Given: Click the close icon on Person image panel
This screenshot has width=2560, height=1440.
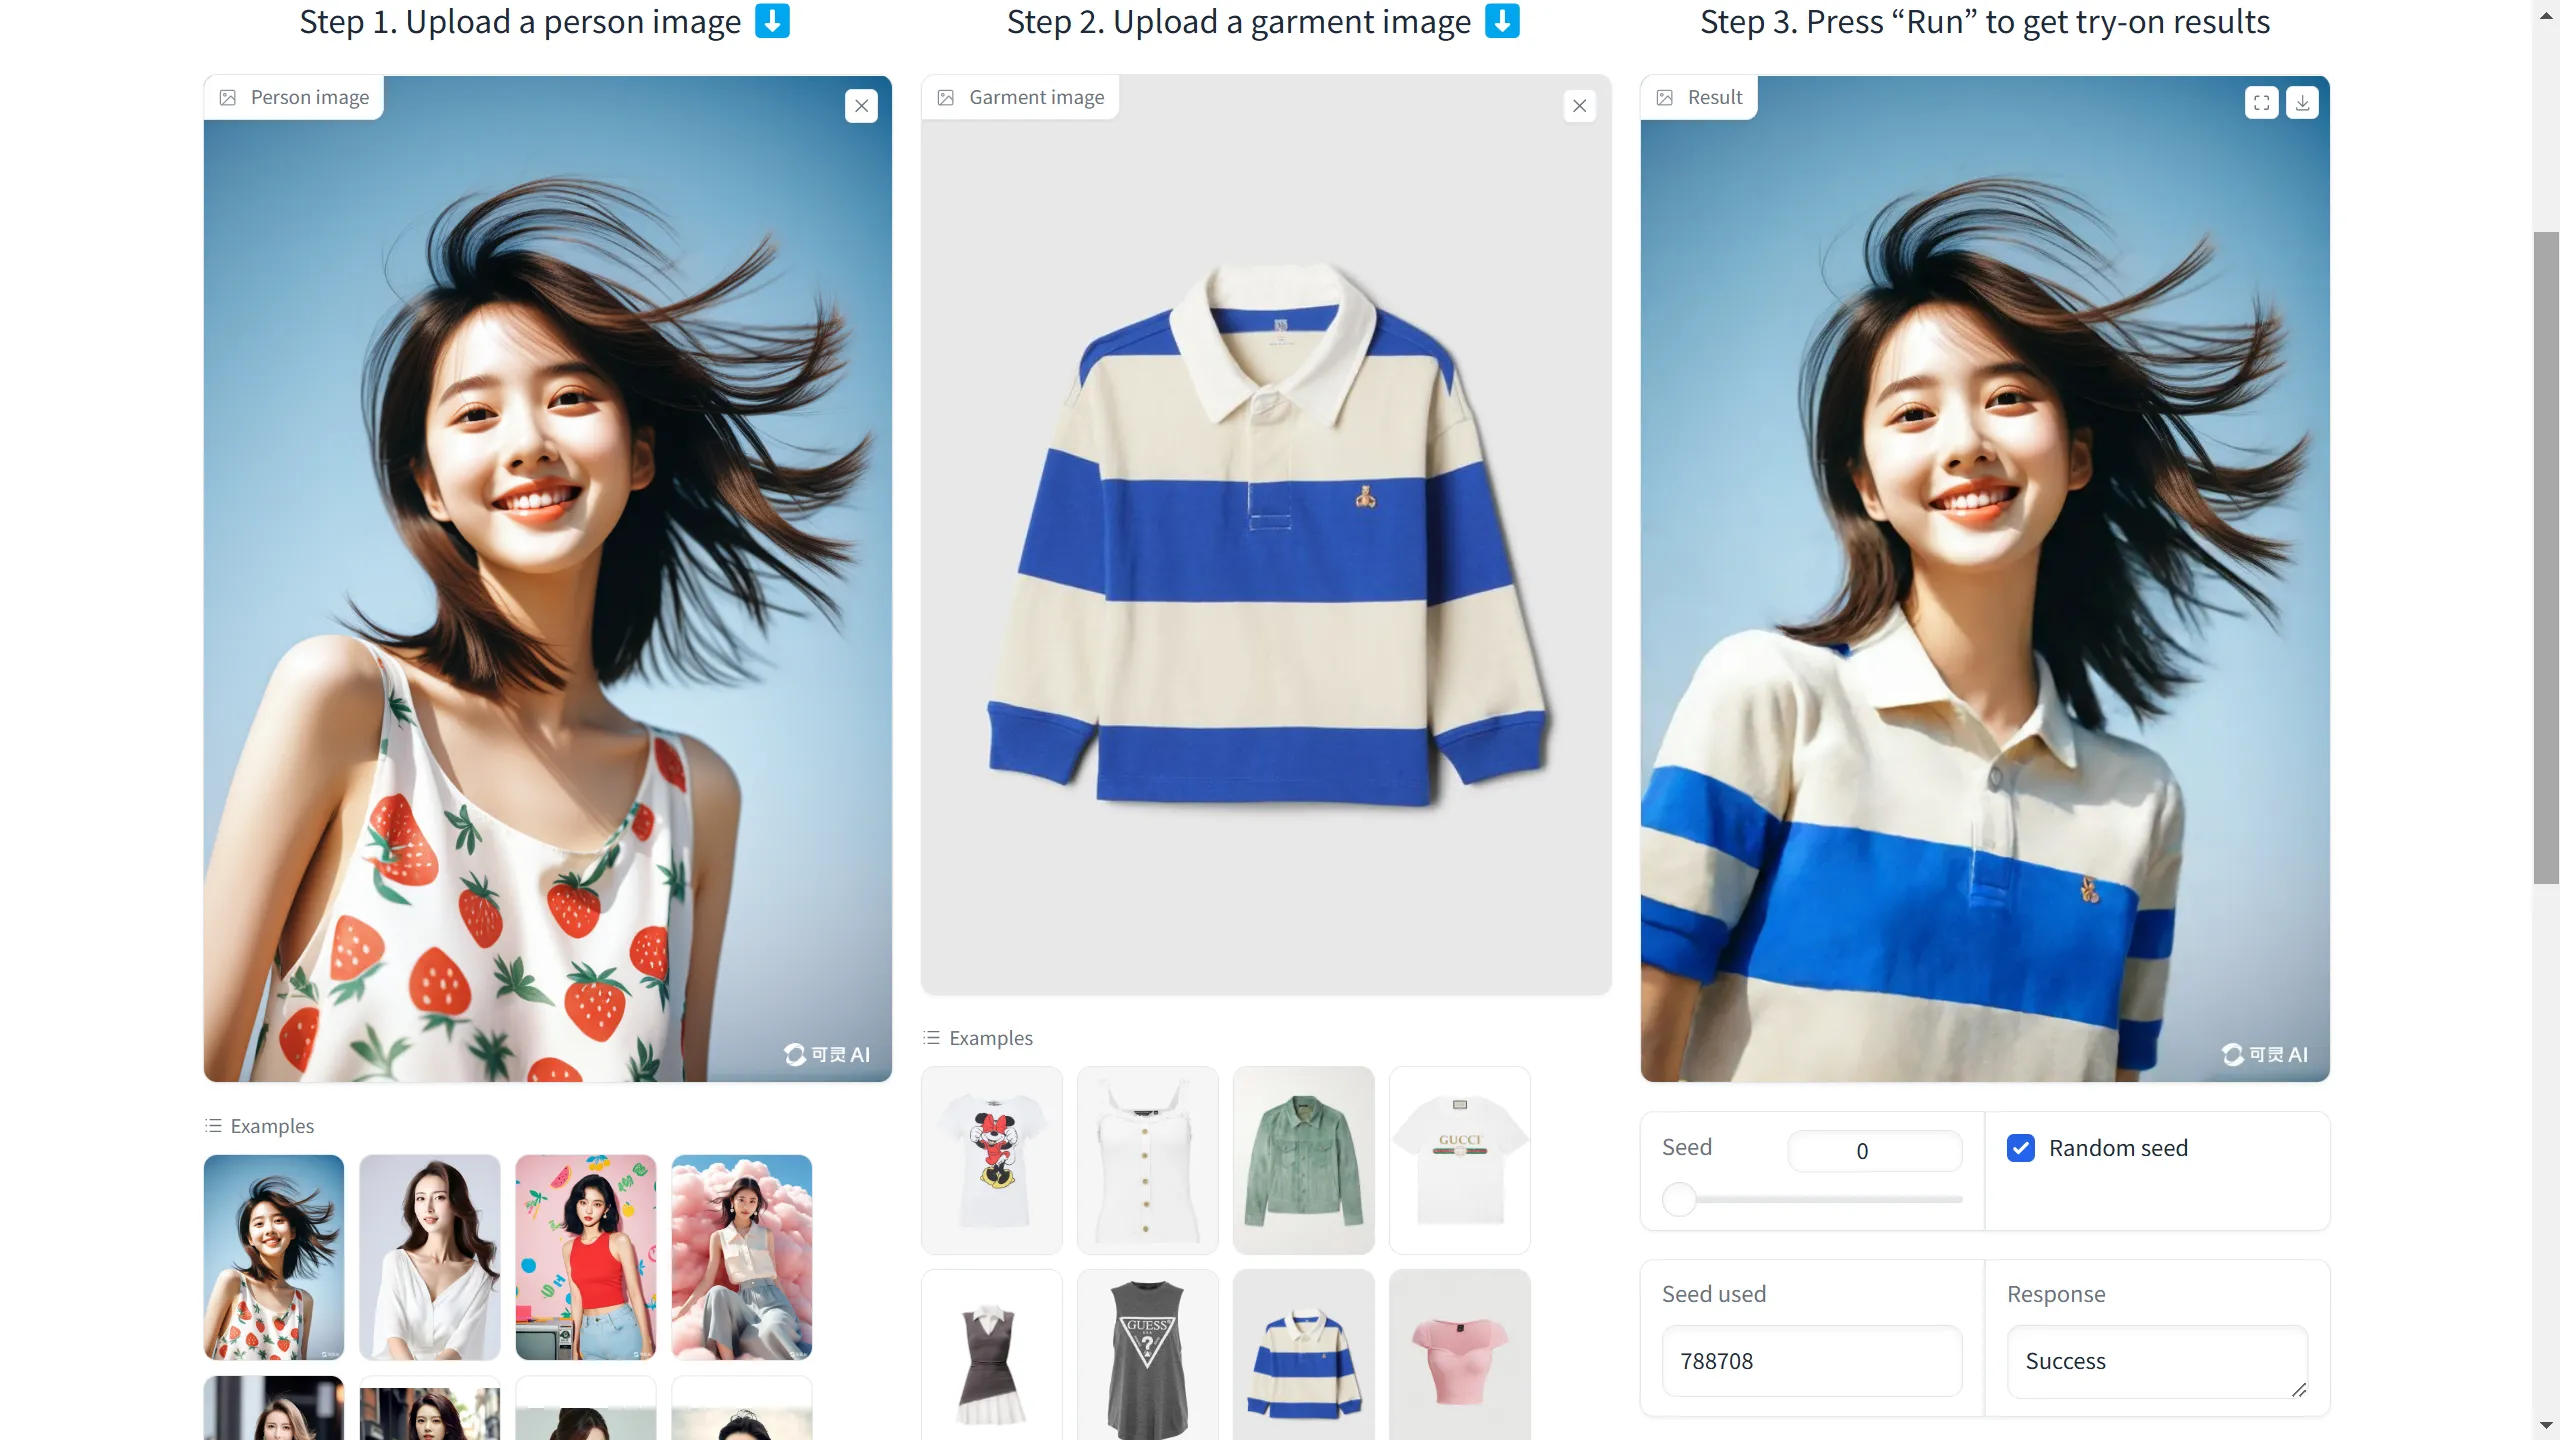Looking at the screenshot, I should point(862,105).
